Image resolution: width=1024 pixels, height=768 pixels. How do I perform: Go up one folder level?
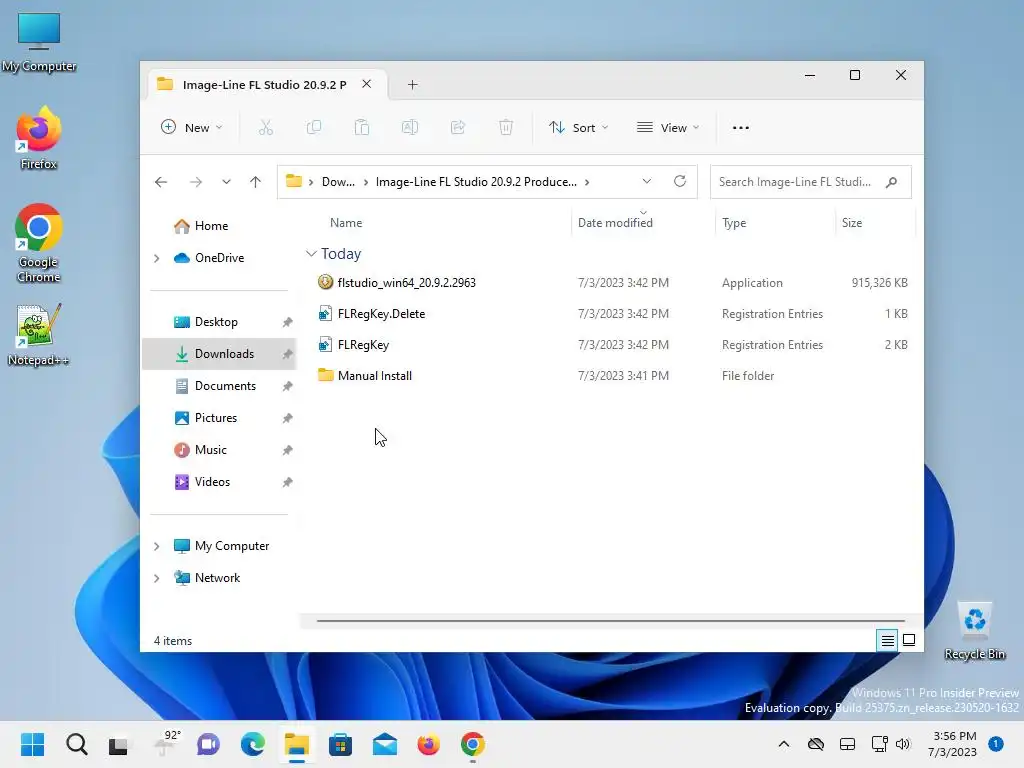[255, 182]
